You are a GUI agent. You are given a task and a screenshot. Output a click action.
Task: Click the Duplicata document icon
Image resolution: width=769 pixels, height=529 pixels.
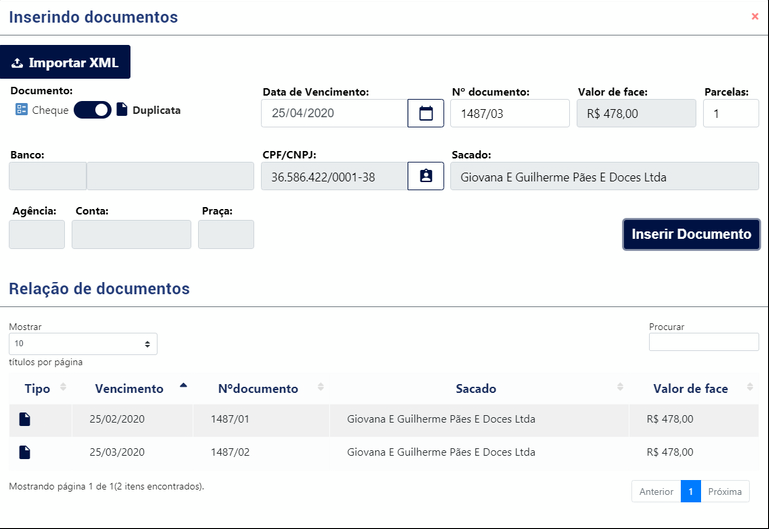(122, 109)
